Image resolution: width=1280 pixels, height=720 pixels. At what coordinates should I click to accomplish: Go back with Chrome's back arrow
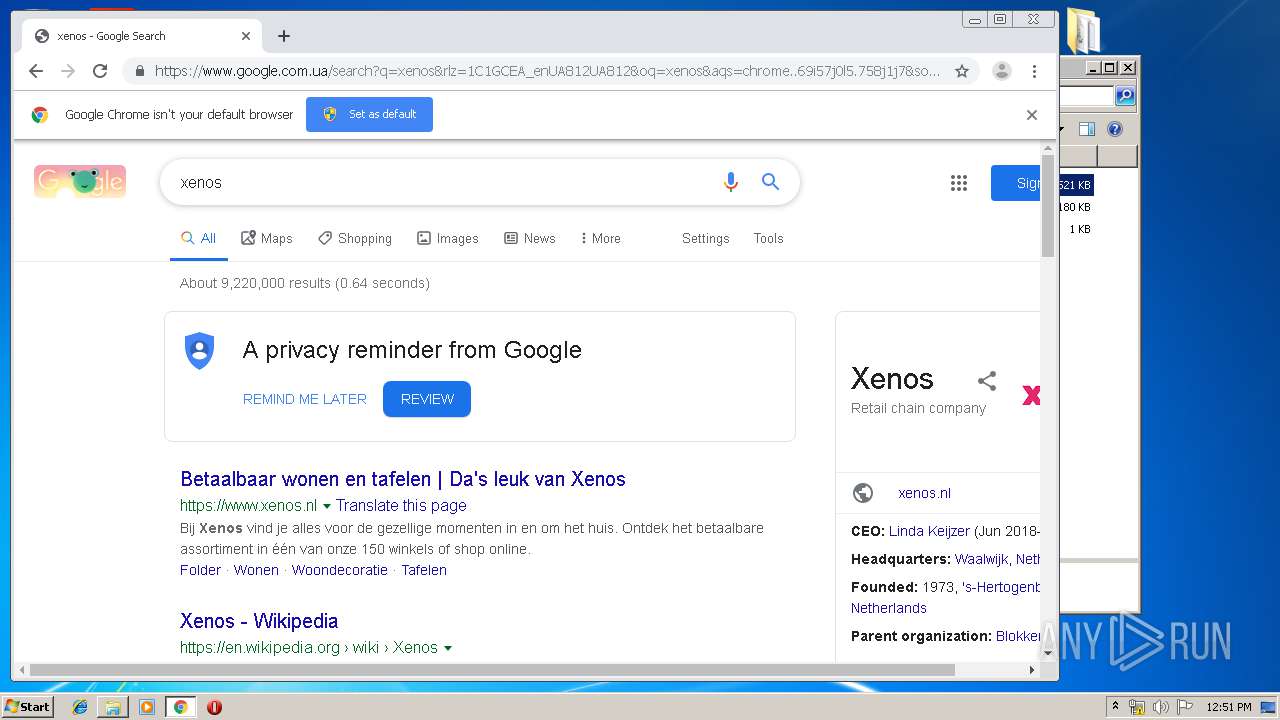(x=36, y=71)
